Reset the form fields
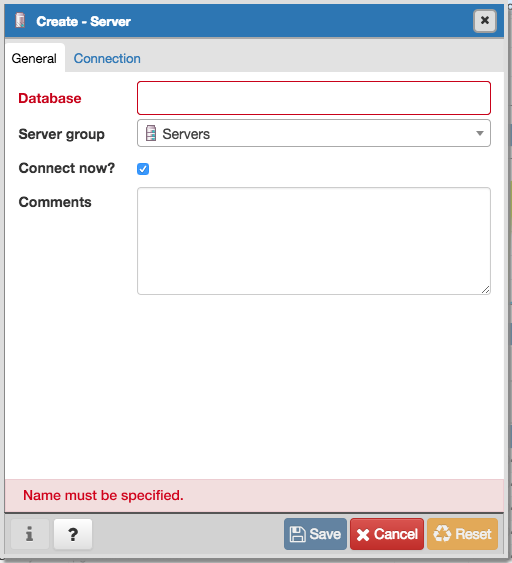 pos(462,534)
